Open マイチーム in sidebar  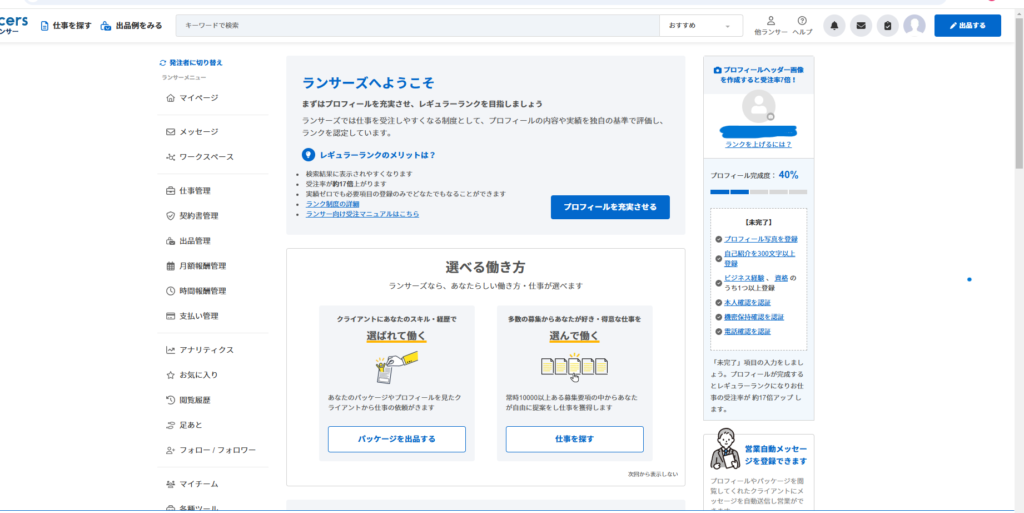point(199,484)
